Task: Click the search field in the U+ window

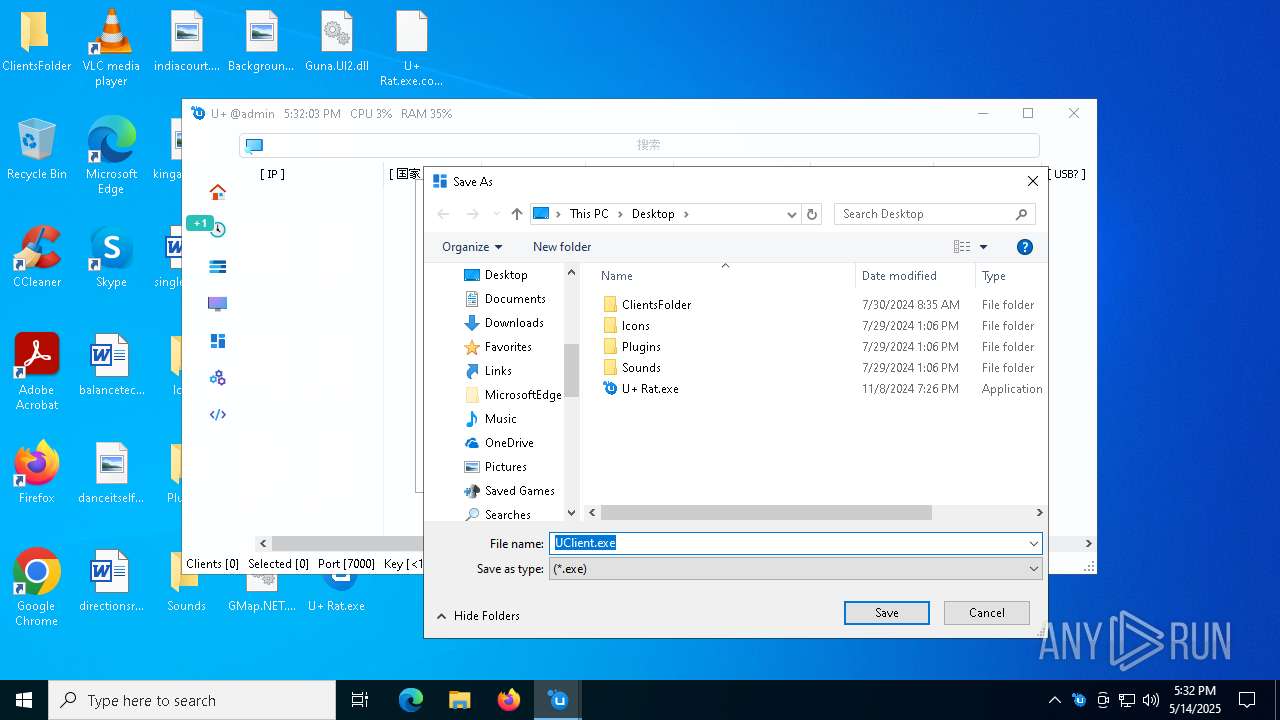Action: click(x=639, y=145)
